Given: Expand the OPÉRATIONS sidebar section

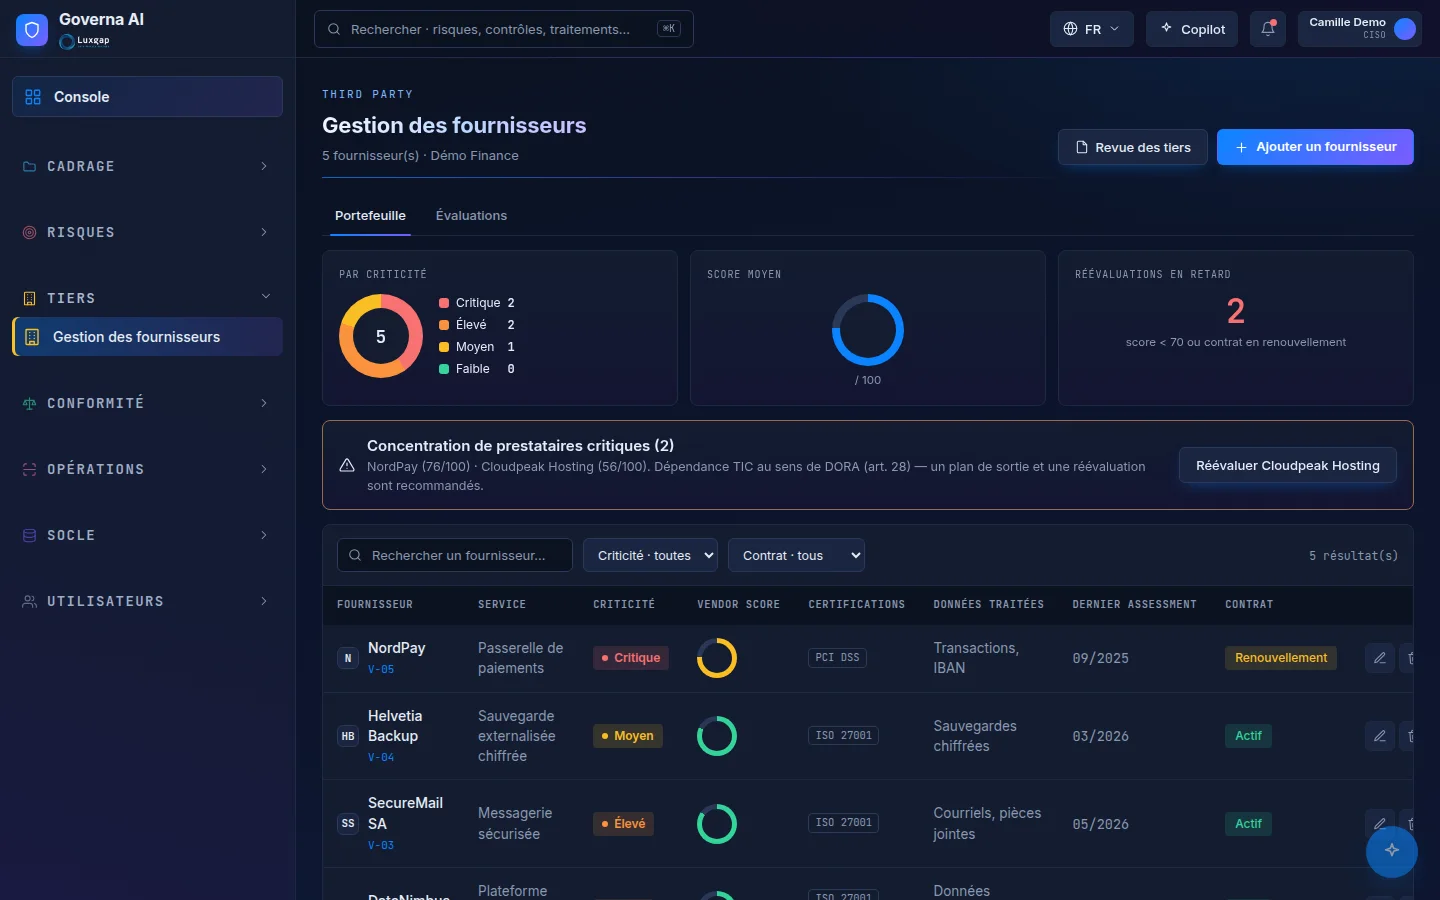Looking at the screenshot, I should [x=147, y=469].
